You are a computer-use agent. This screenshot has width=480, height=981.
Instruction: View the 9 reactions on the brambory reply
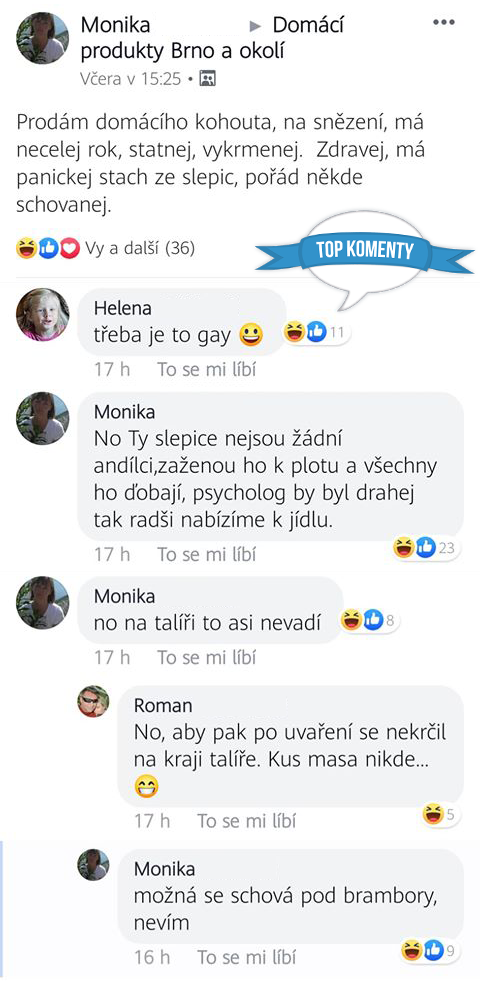click(431, 951)
